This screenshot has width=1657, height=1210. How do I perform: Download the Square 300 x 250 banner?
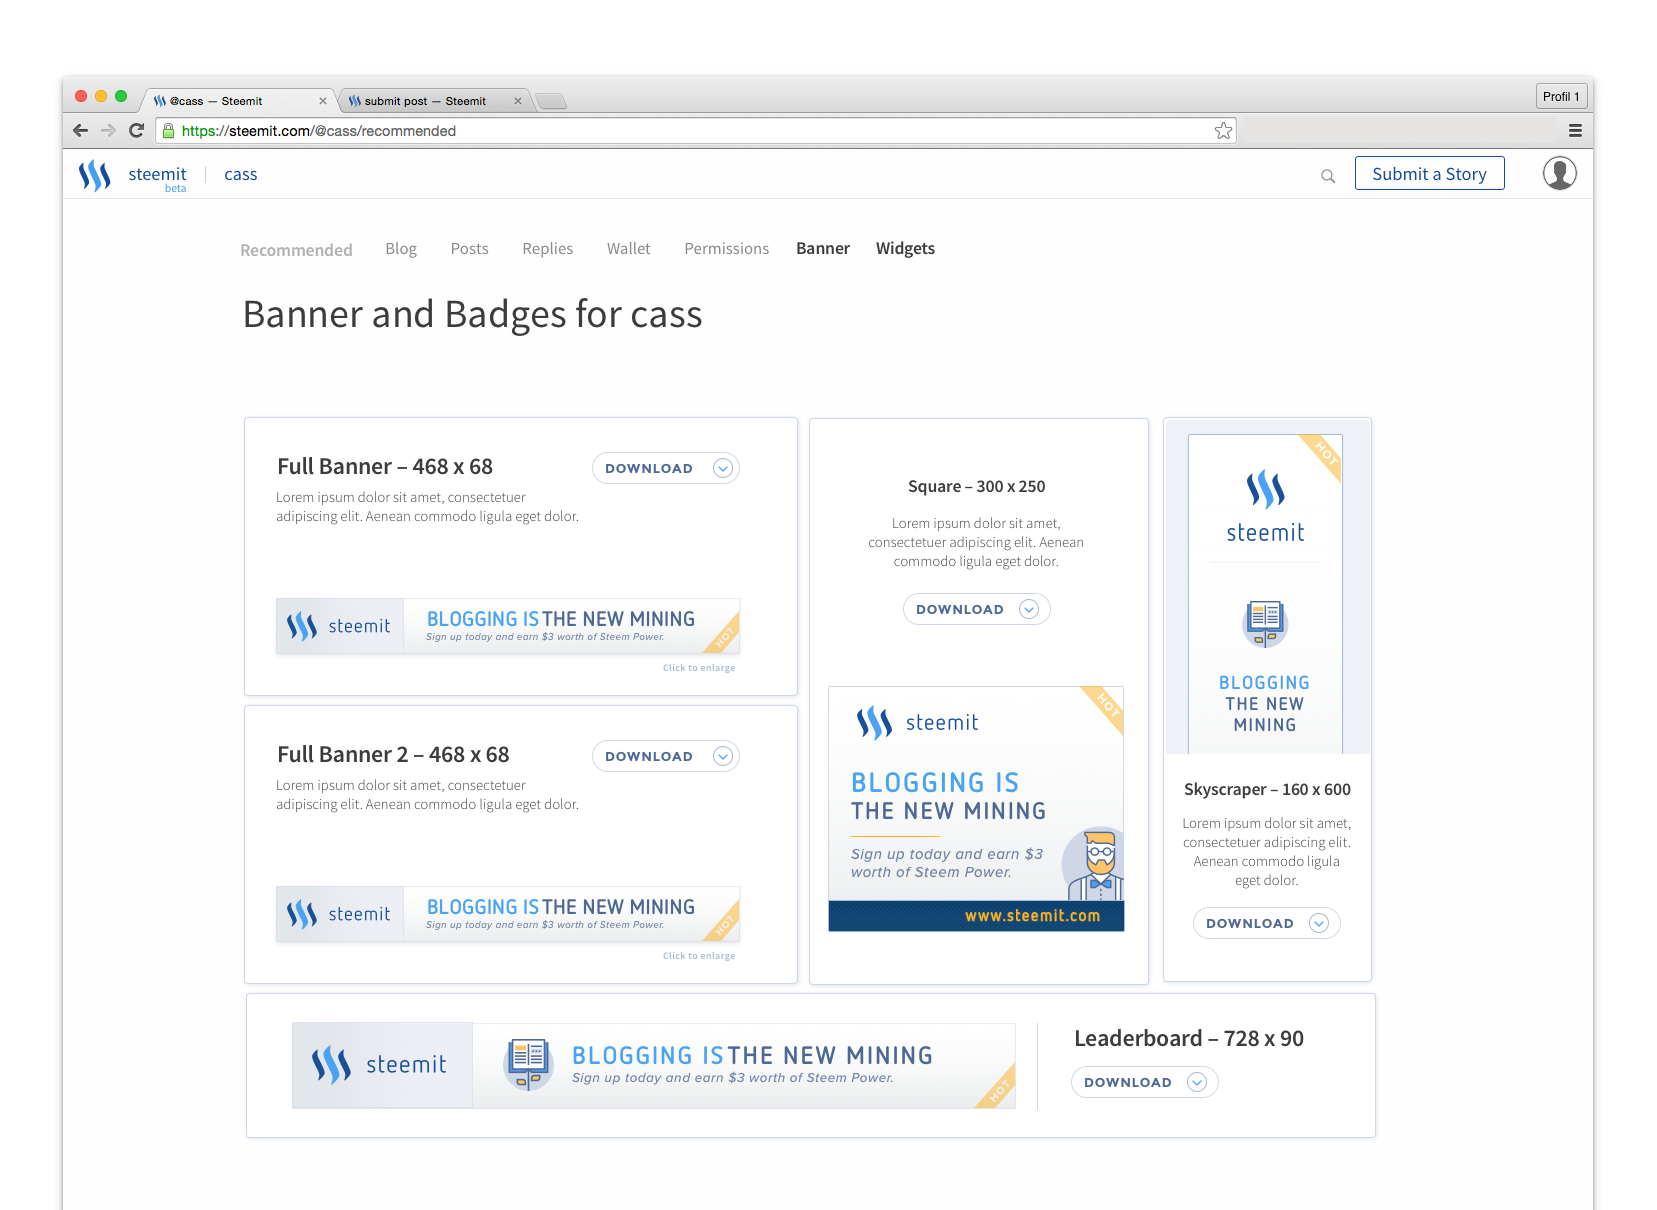[976, 609]
